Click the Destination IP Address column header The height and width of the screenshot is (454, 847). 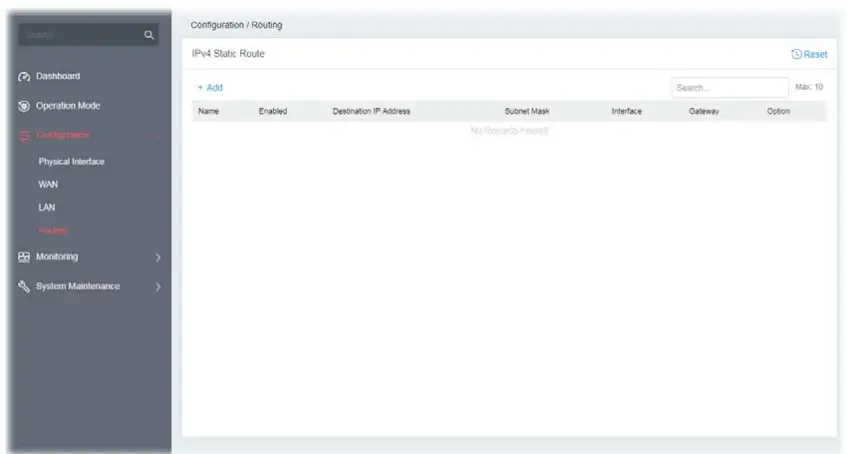[371, 111]
